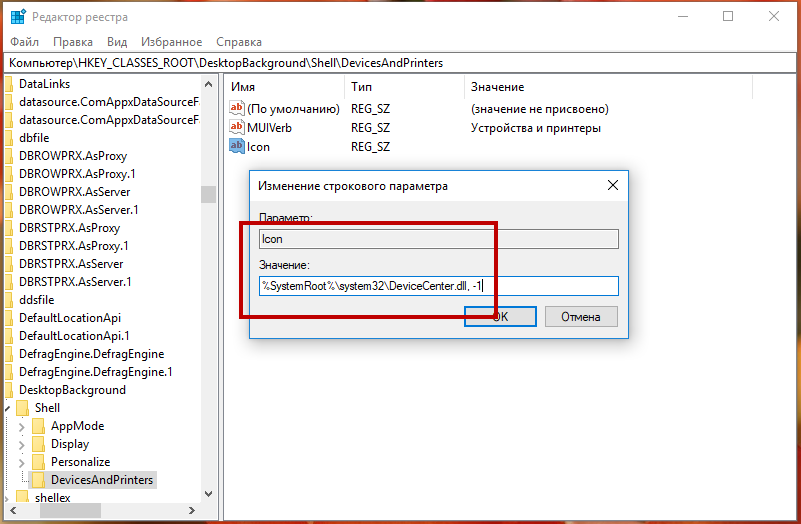
Task: Click the shellex folder icon
Action: (22, 497)
